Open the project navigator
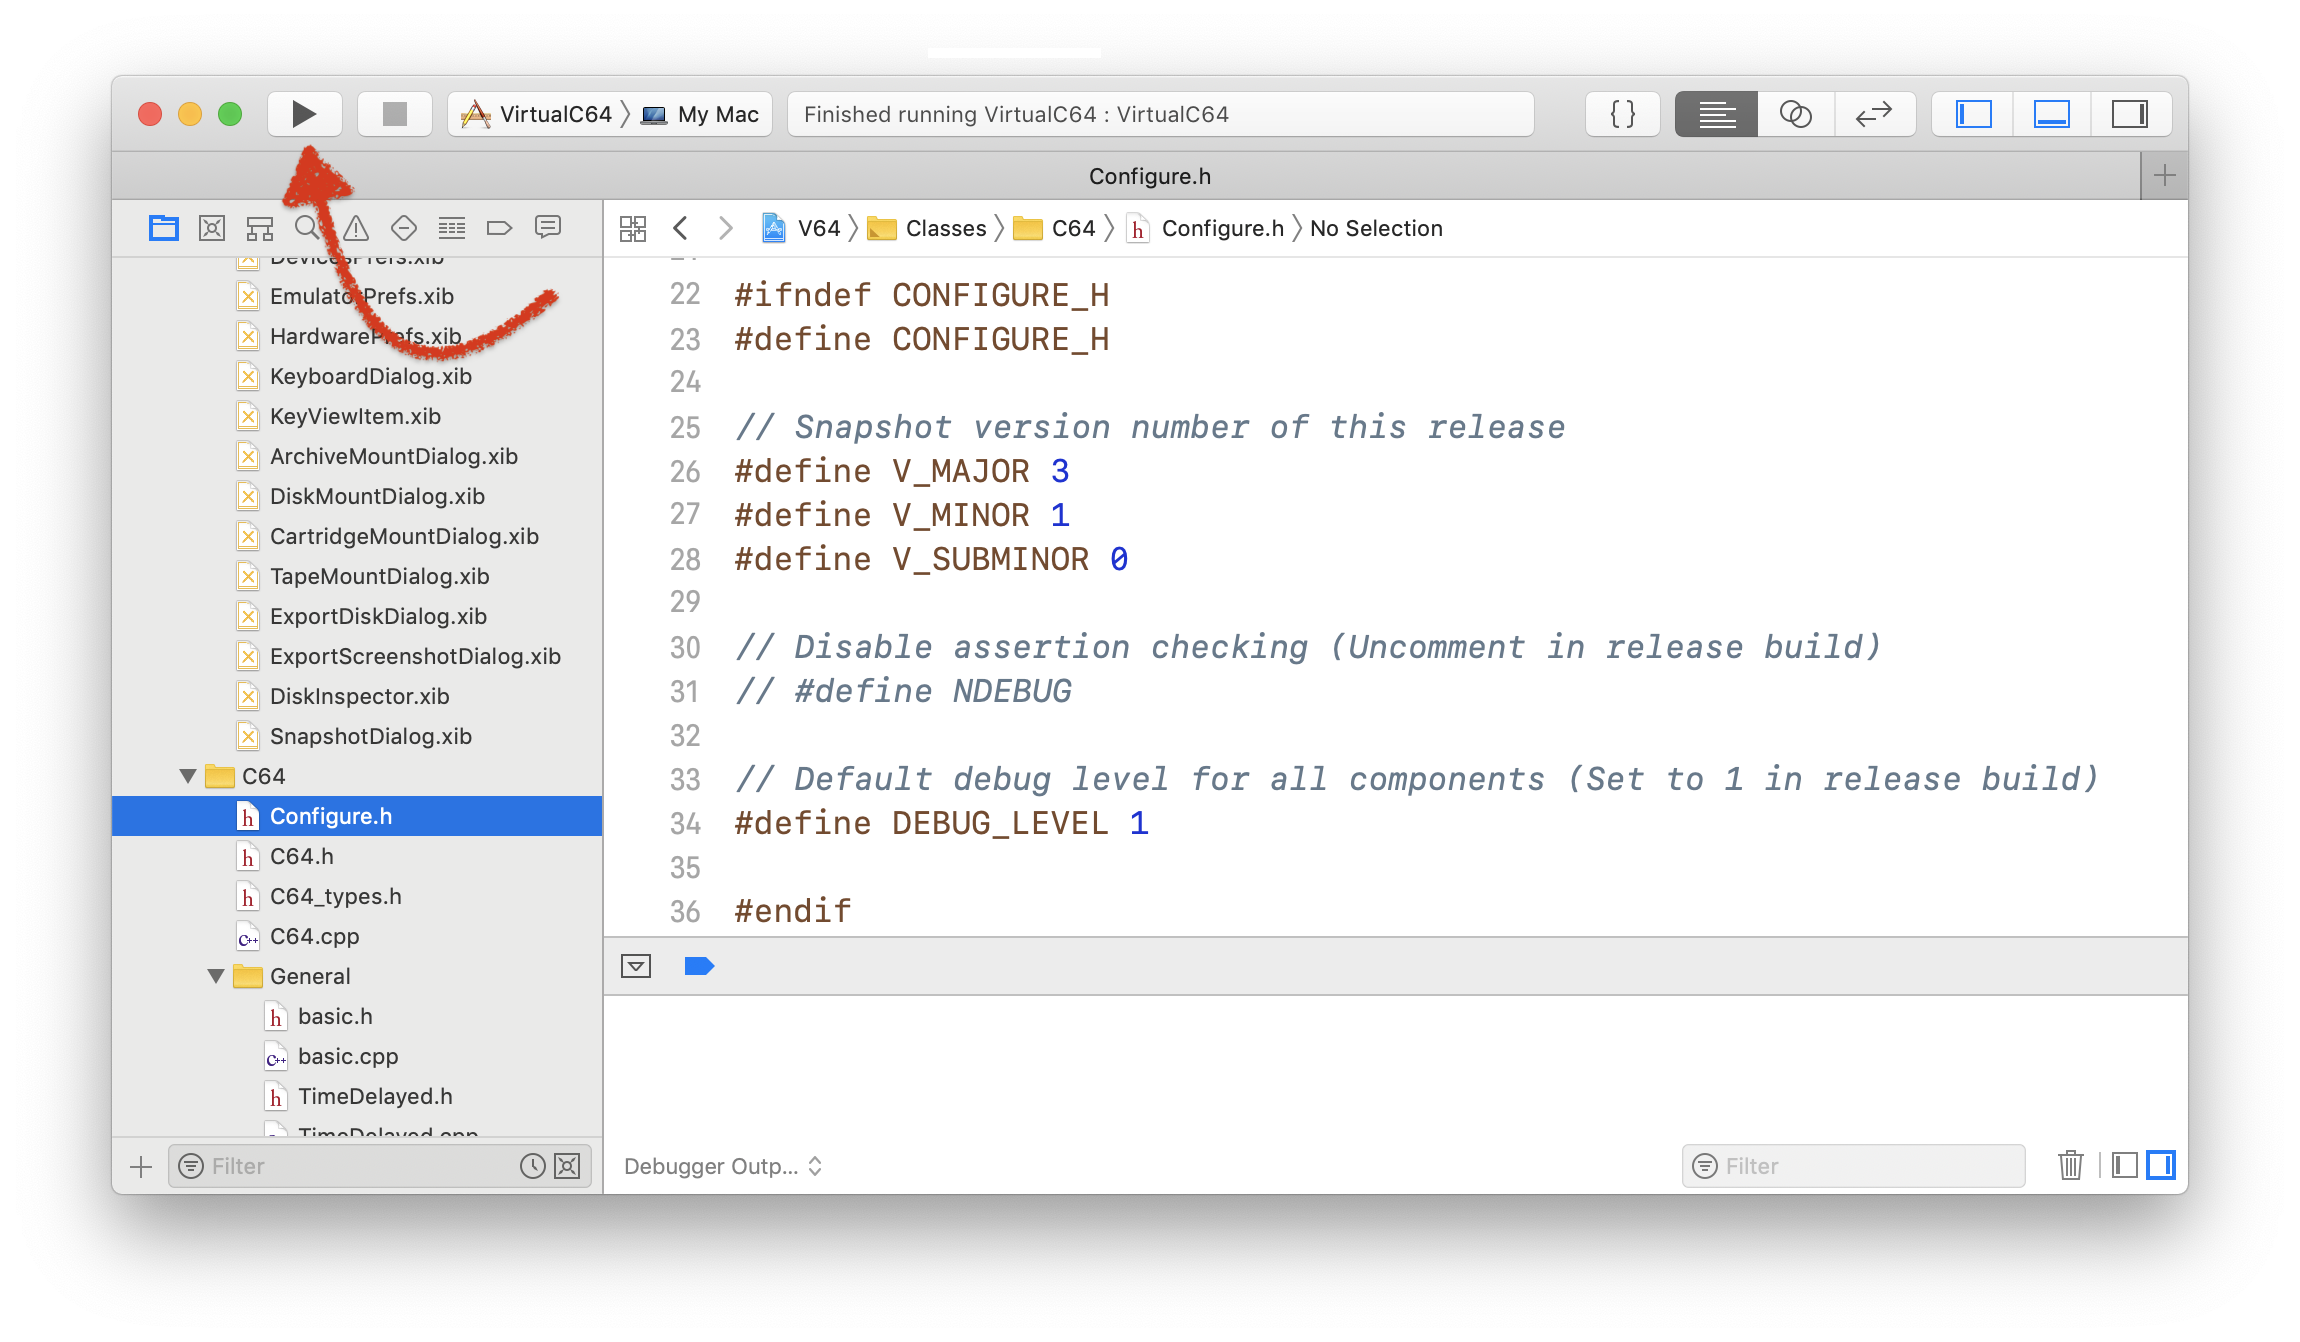The image size is (2300, 1342). coord(164,228)
